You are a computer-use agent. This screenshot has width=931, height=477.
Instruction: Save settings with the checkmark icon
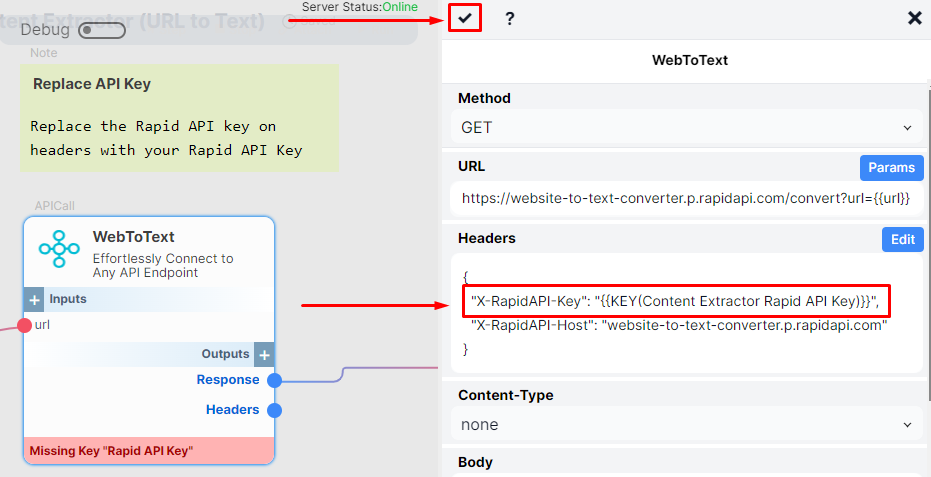[465, 18]
